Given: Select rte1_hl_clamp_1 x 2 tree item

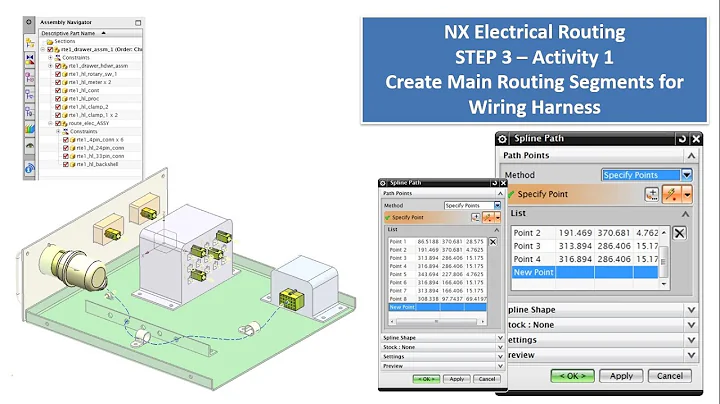Looking at the screenshot, I should coord(93,115).
